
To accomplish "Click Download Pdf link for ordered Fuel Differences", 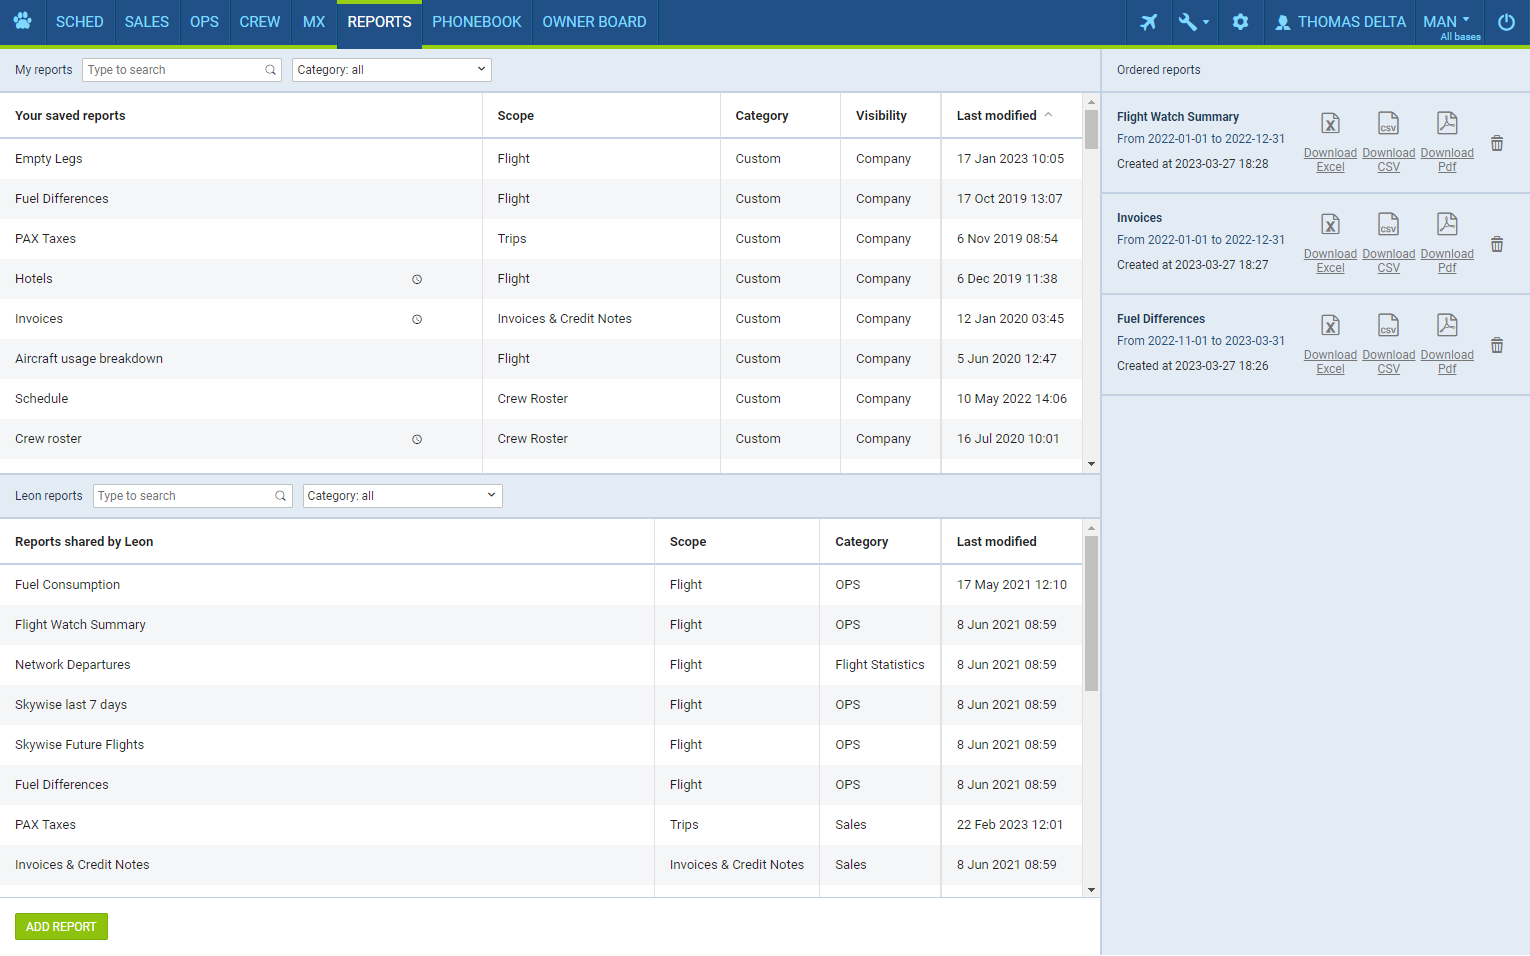I will coord(1447,362).
